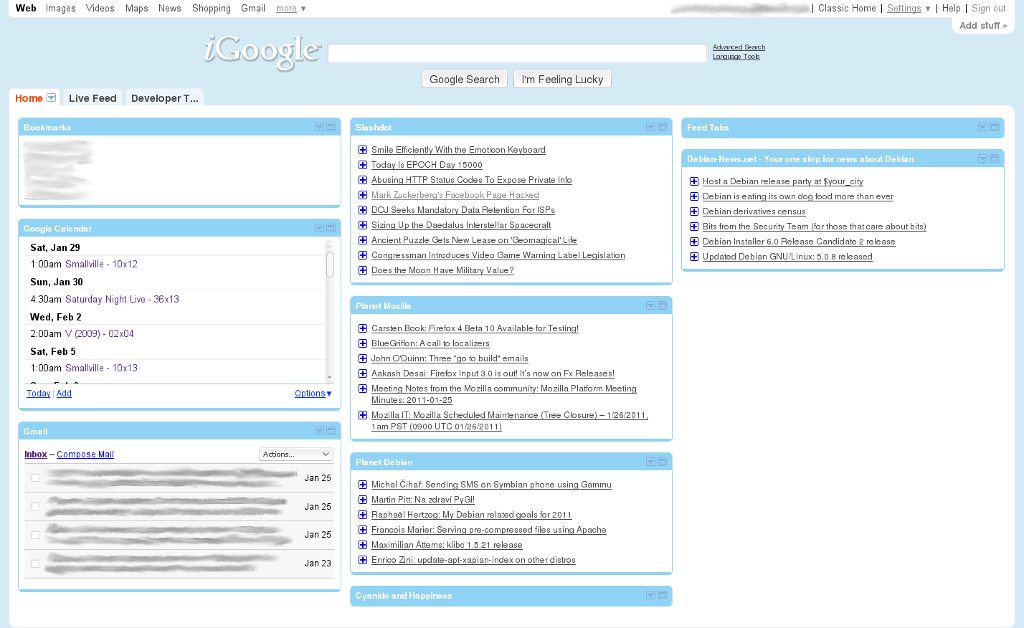
Task: Expand plus icon for 'DOJ Seeks Mandatory Data Retention'
Action: pyautogui.click(x=362, y=210)
